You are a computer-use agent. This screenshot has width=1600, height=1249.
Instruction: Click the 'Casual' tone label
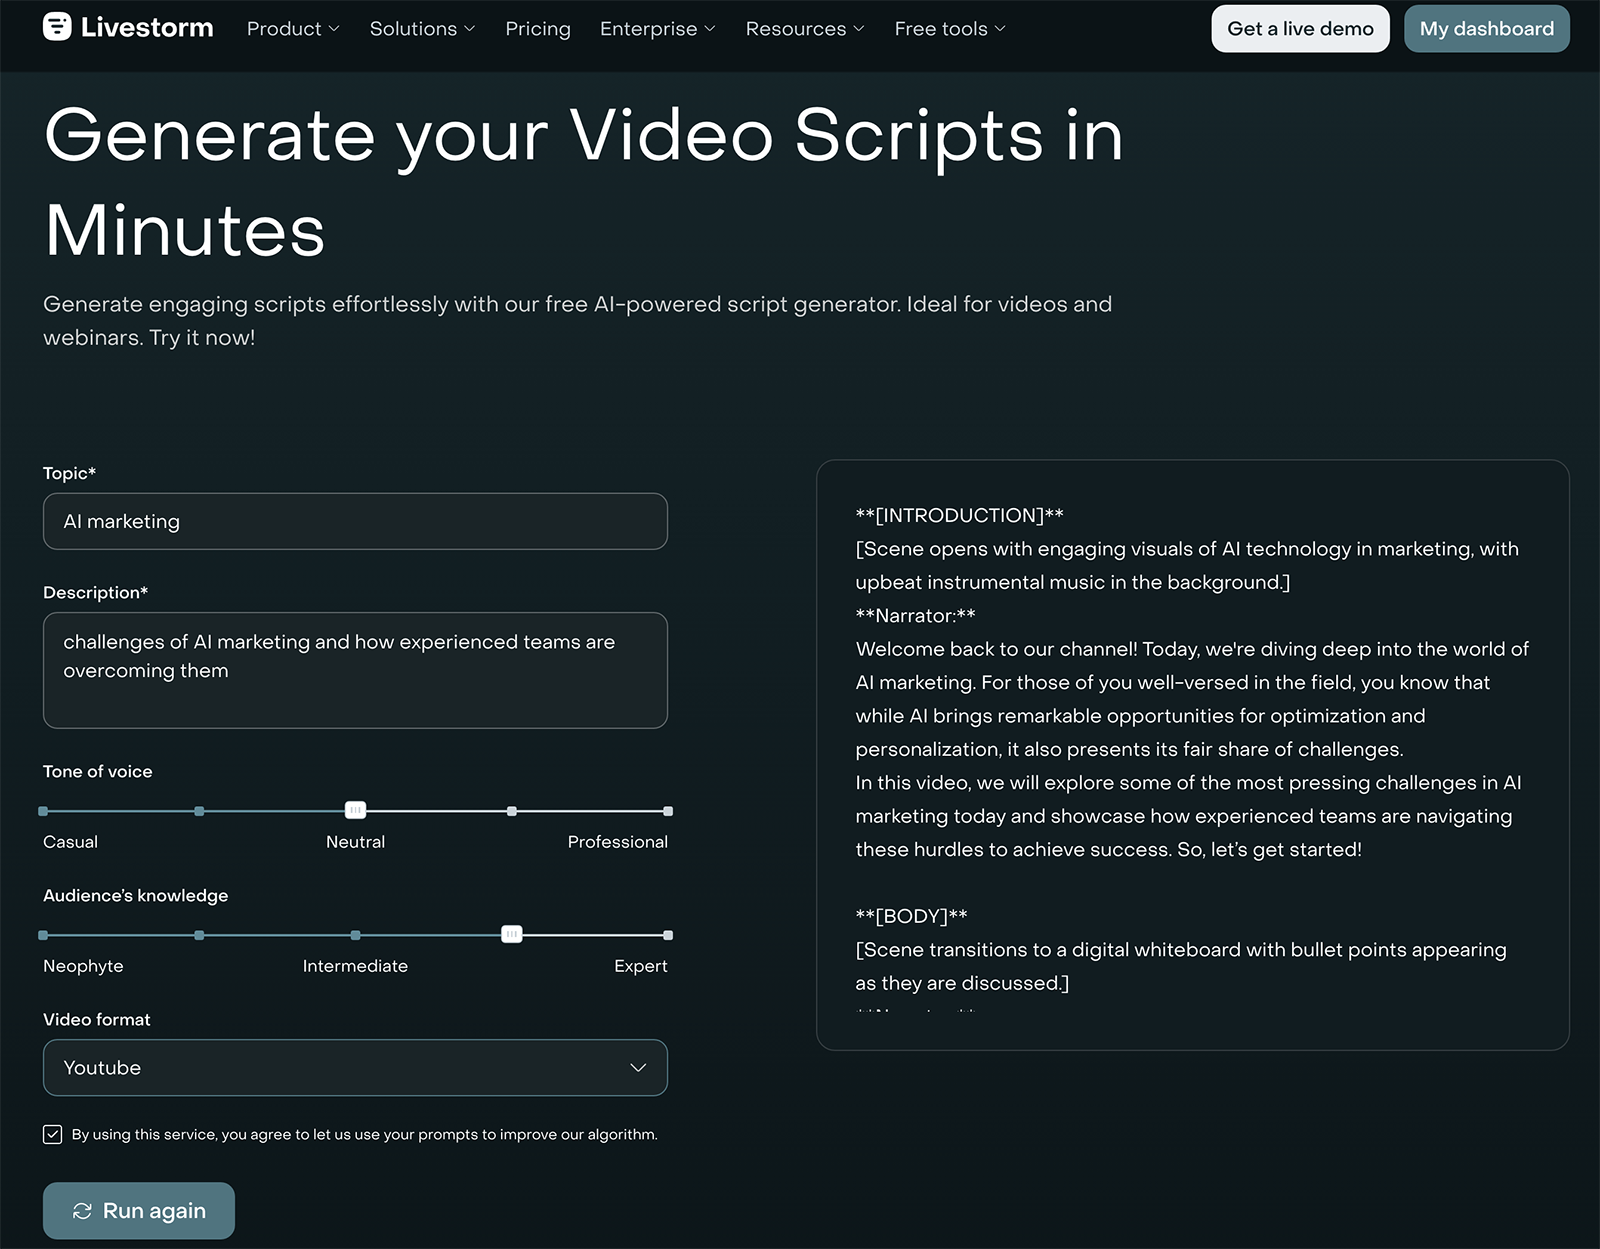(x=70, y=842)
